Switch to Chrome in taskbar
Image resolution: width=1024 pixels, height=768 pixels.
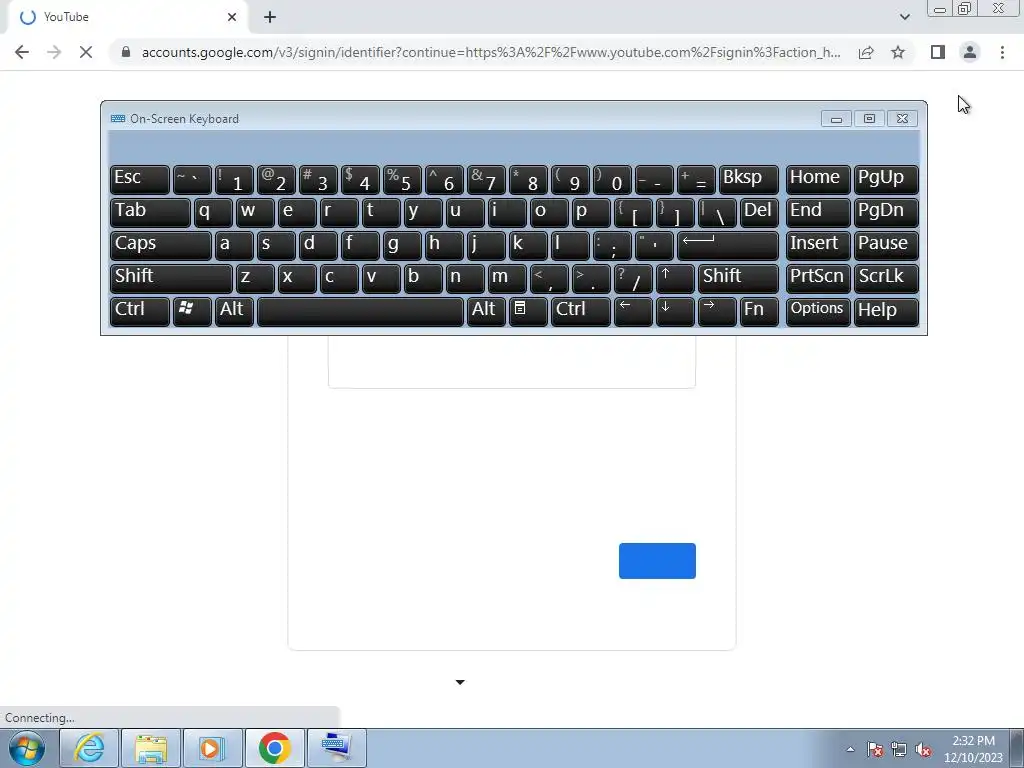274,748
